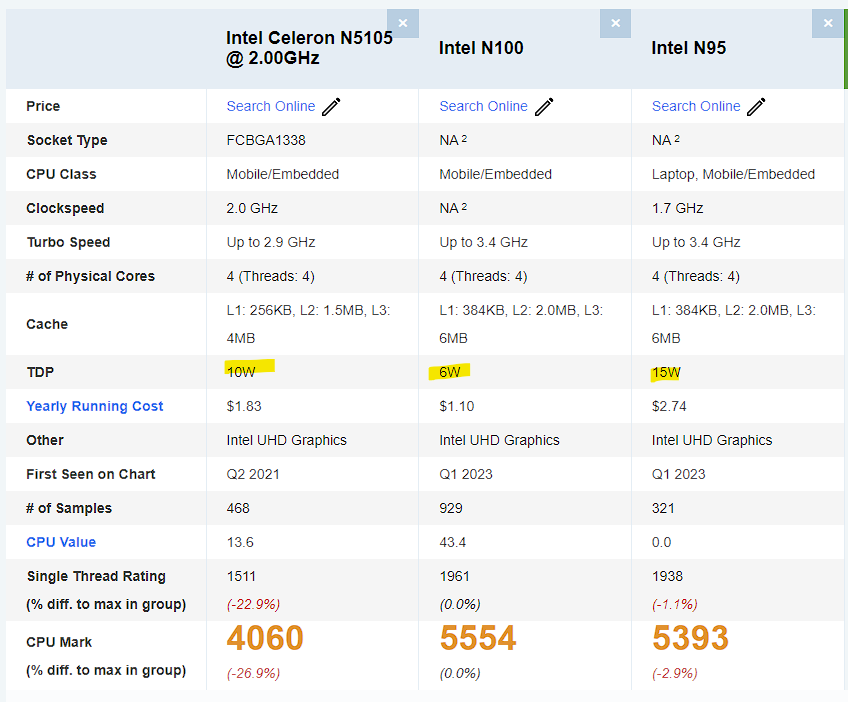
Task: Click the highlighted 15W TDP value
Action: 667,372
